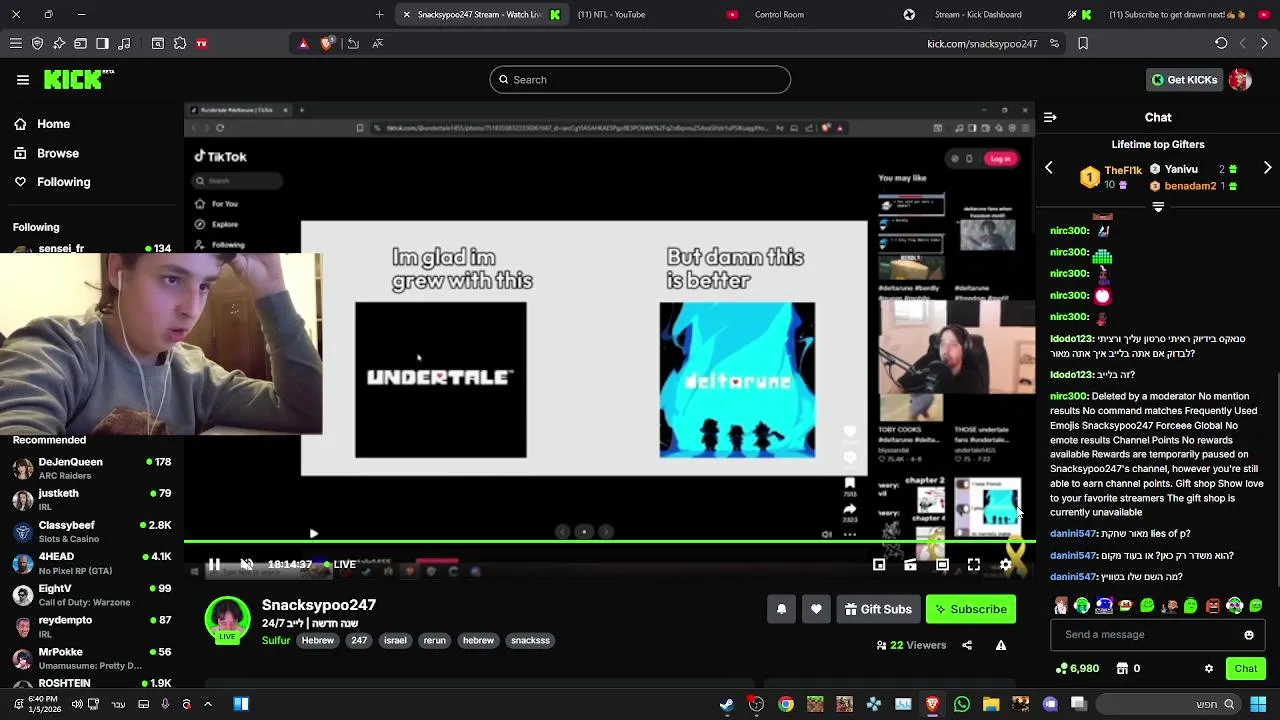
Task: Jump to LIVE indicator in player
Action: coord(340,564)
